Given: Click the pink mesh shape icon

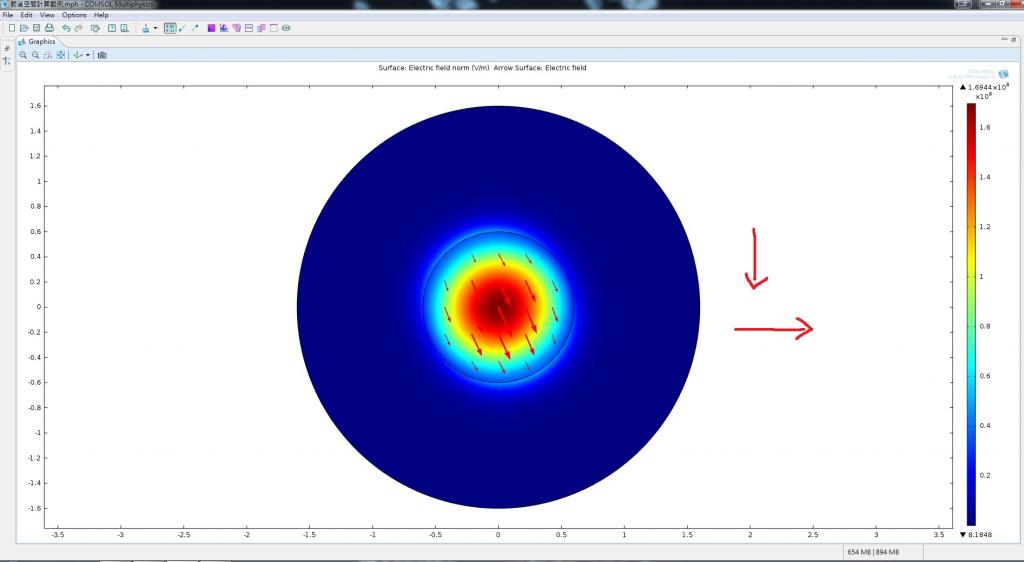Looking at the screenshot, I should pos(236,28).
